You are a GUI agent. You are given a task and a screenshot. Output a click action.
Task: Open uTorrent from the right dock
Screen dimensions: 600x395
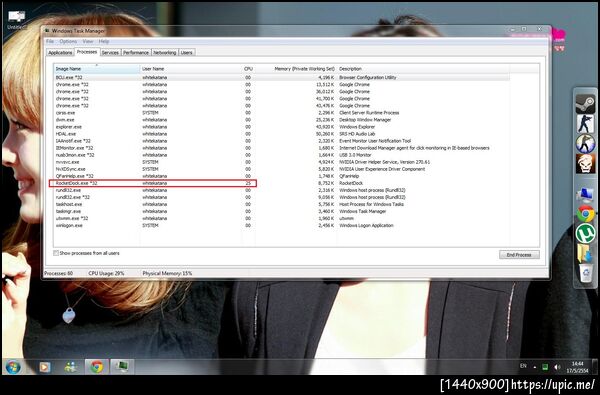click(585, 233)
